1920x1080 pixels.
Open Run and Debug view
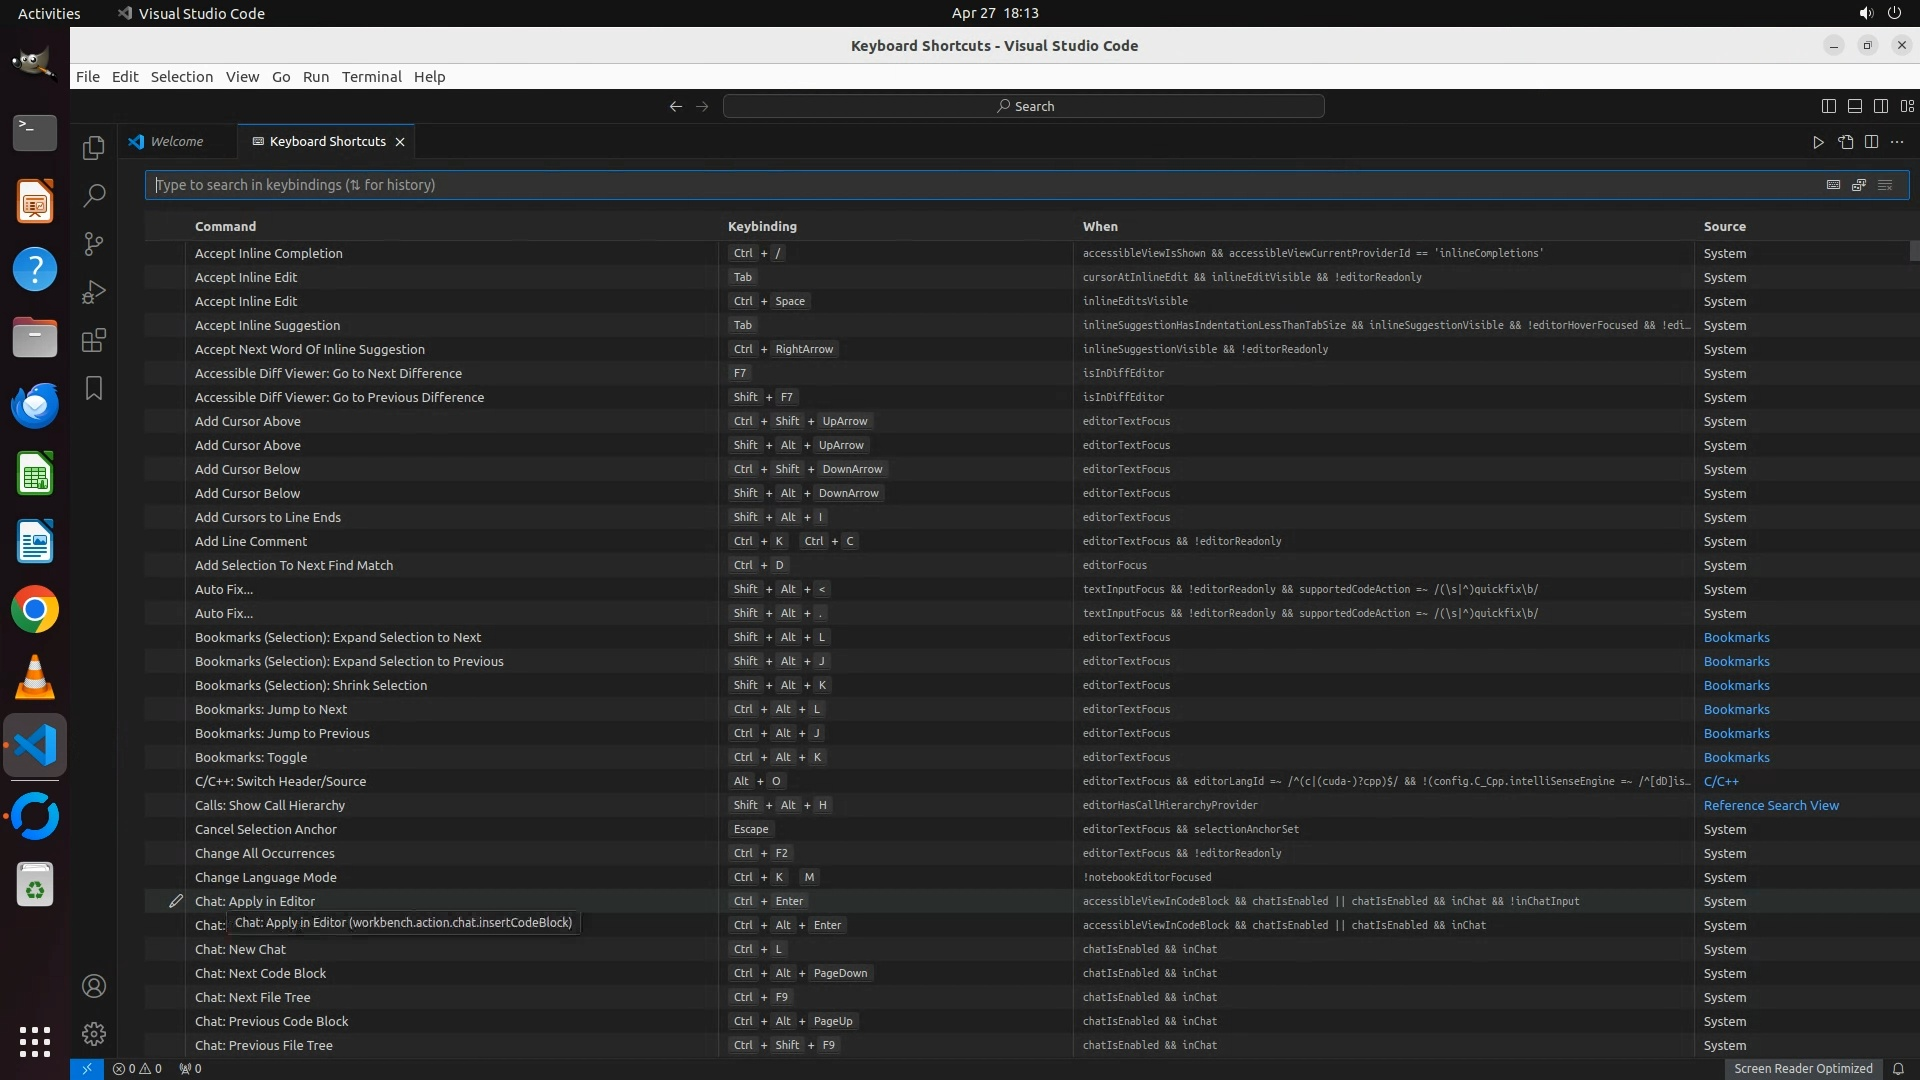pos(93,292)
